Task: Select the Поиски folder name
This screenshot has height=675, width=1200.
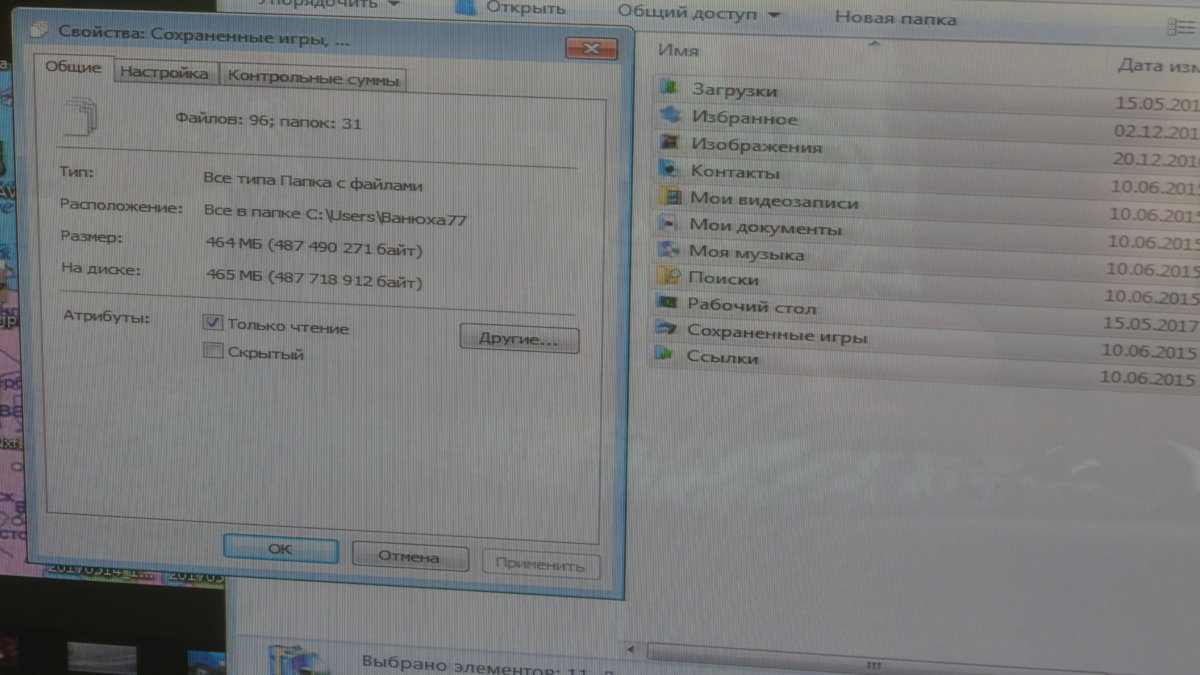Action: pos(724,279)
